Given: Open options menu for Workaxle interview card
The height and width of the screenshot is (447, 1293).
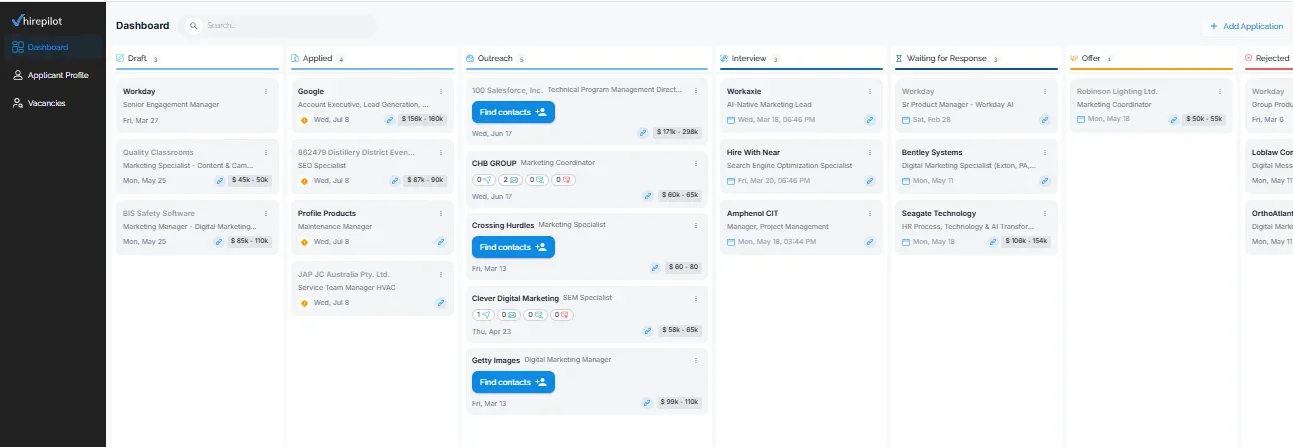Looking at the screenshot, I should tap(871, 91).
